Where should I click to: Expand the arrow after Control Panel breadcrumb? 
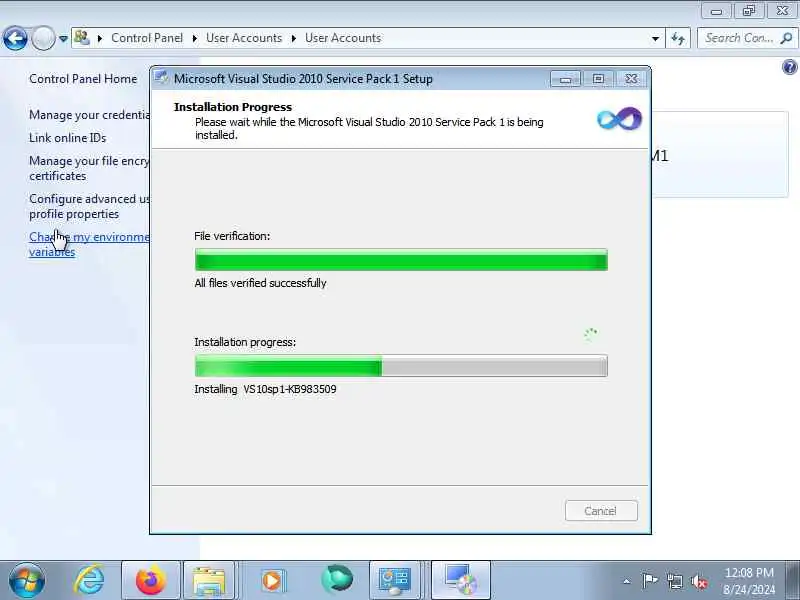point(194,38)
